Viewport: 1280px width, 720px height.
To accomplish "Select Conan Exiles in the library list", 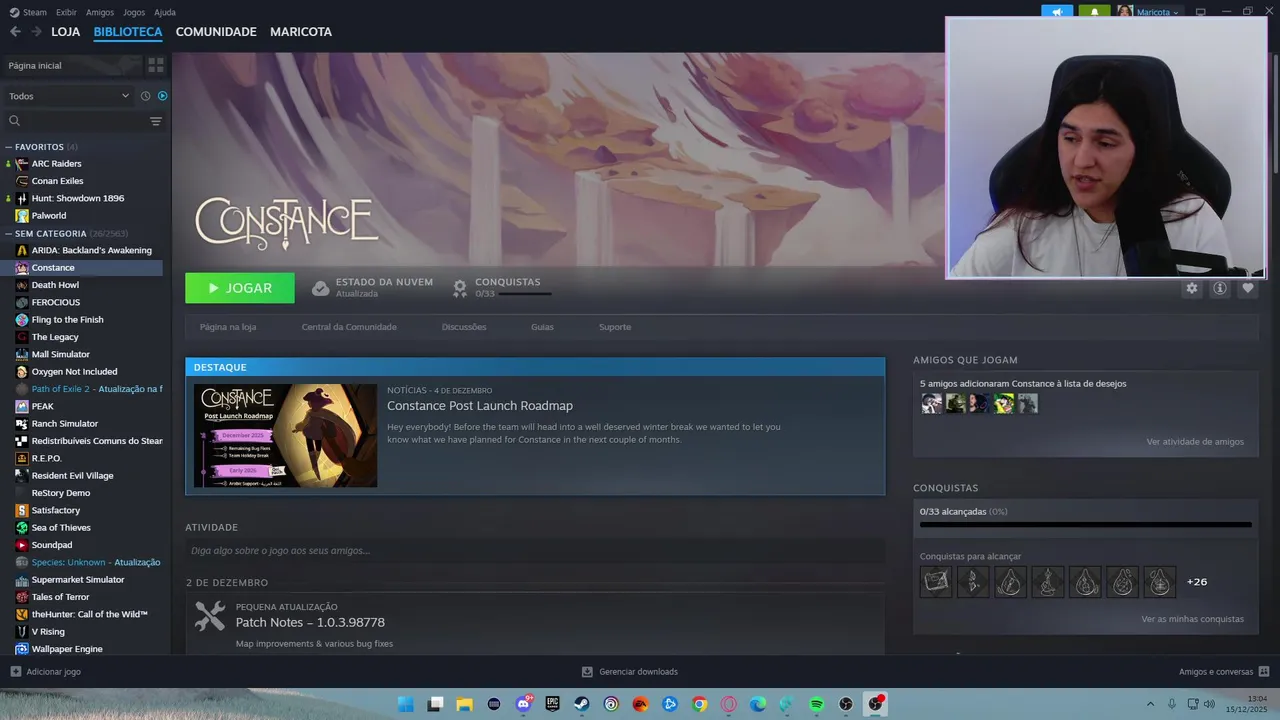I will (x=57, y=181).
